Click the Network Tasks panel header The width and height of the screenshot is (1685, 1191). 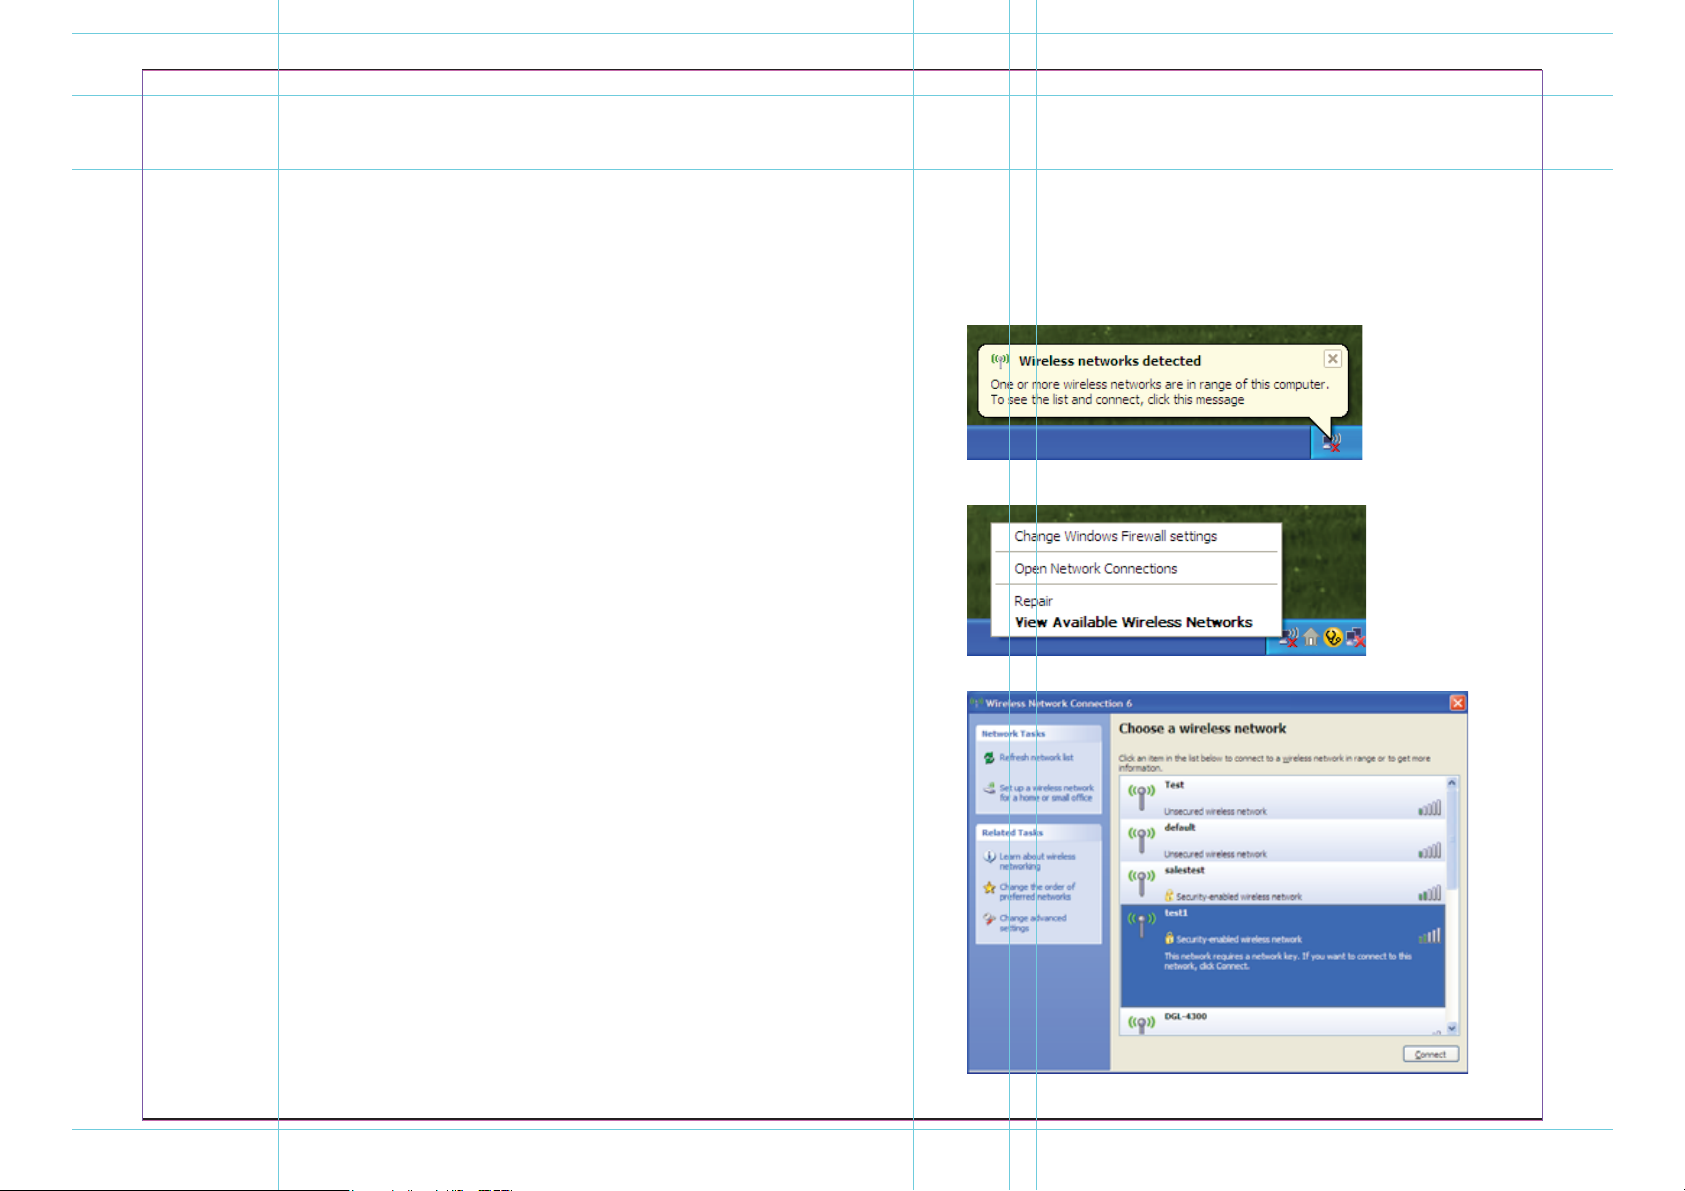coord(1038,733)
